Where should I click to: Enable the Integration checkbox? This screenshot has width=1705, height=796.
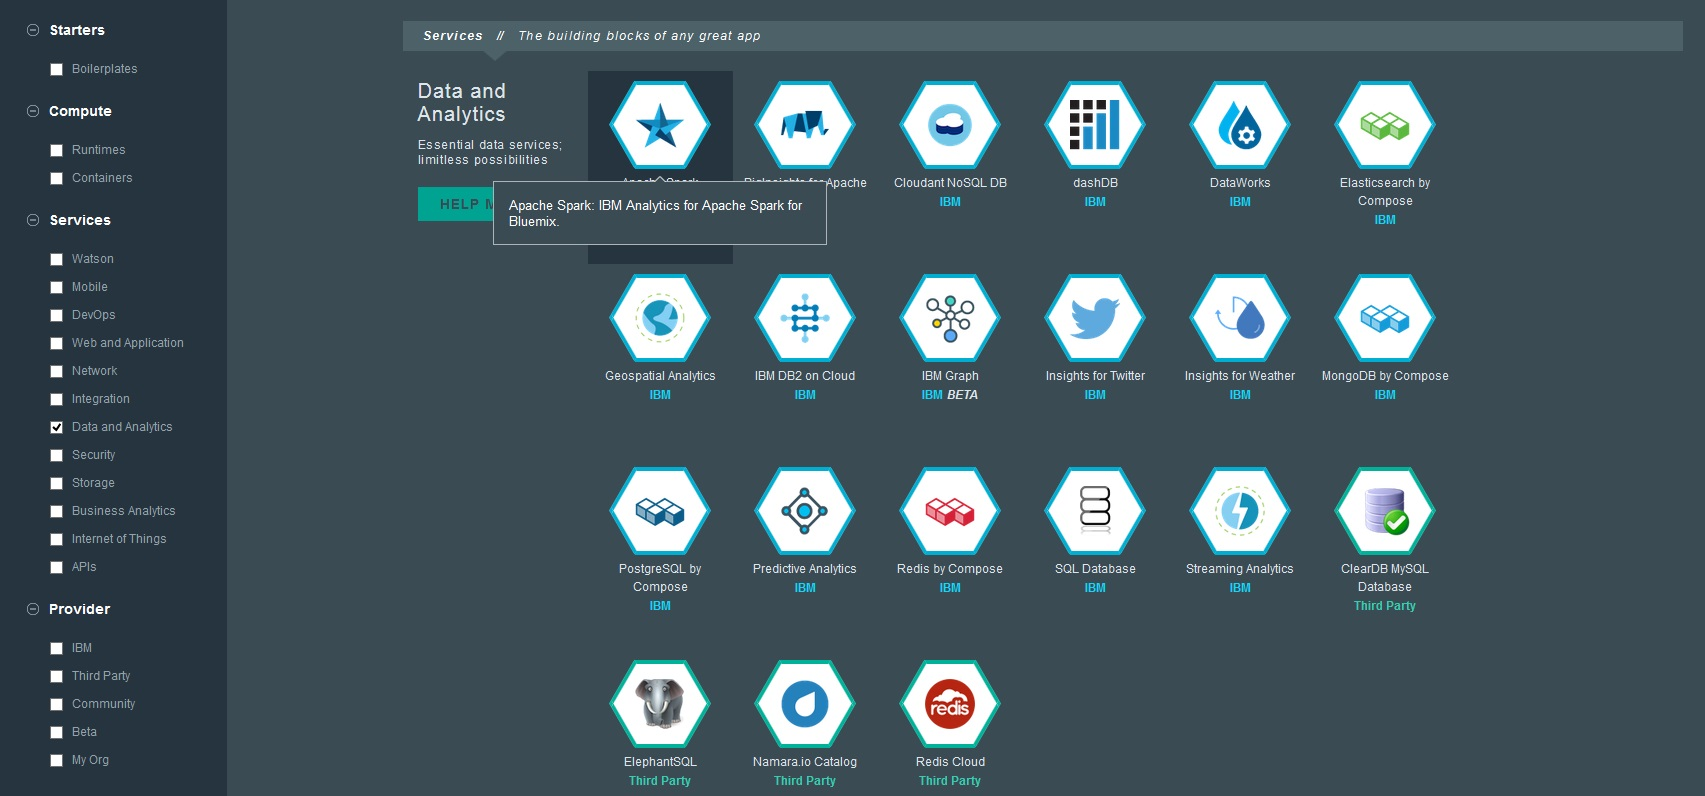coord(57,400)
